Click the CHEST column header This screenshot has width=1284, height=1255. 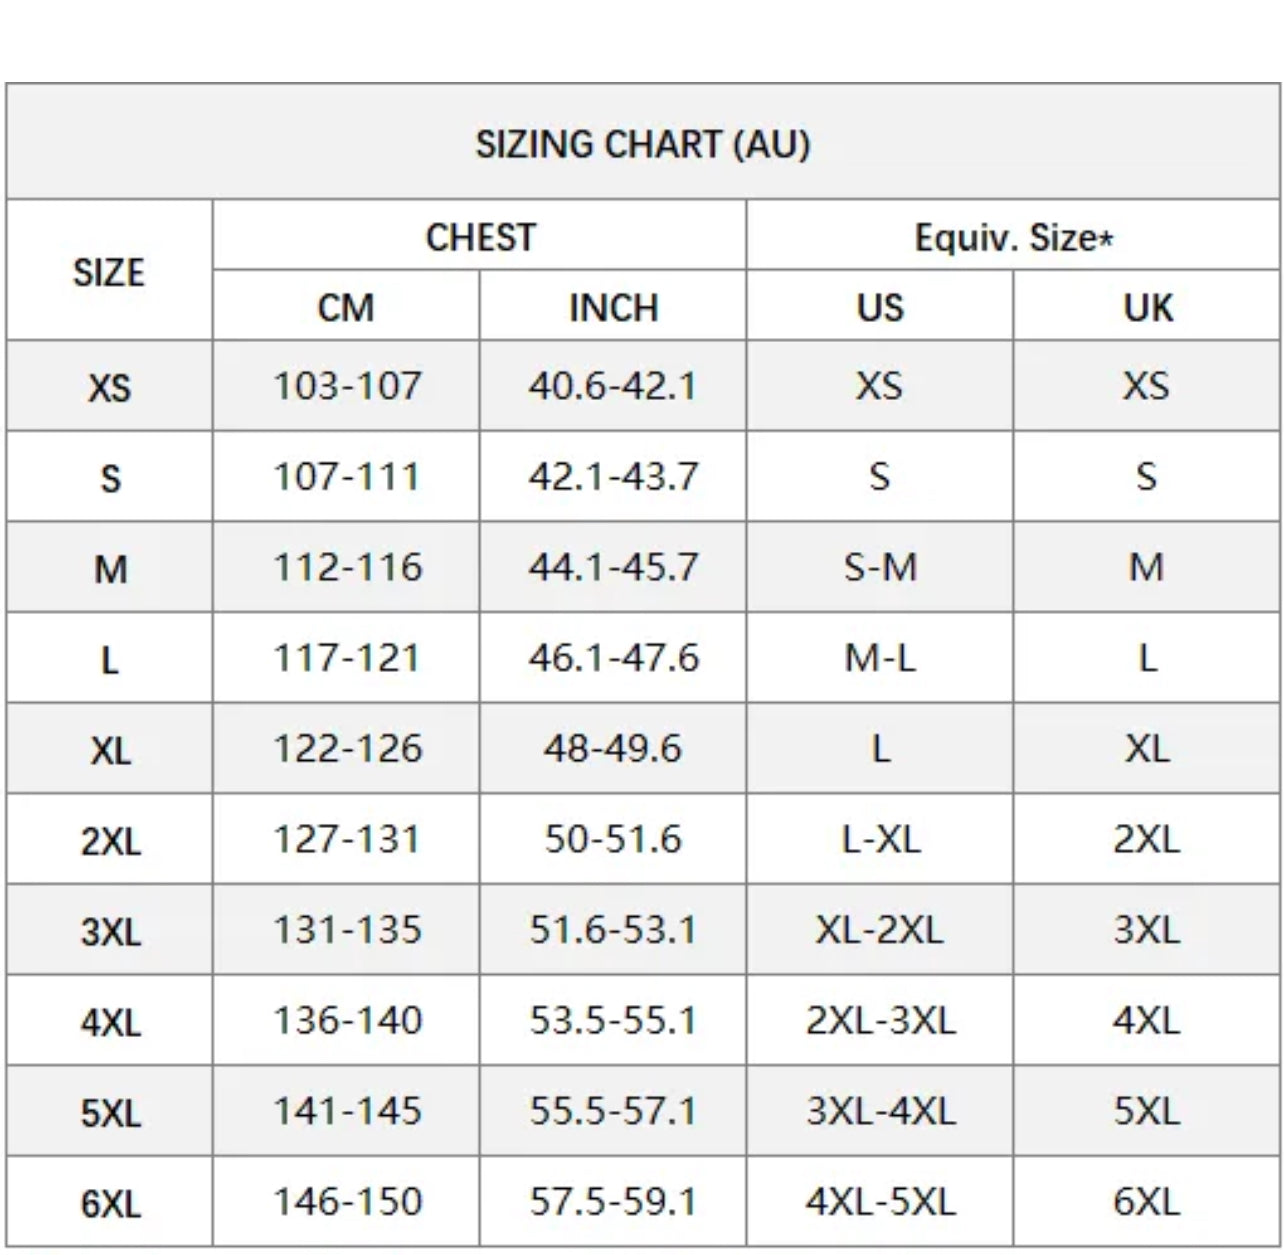coord(480,237)
